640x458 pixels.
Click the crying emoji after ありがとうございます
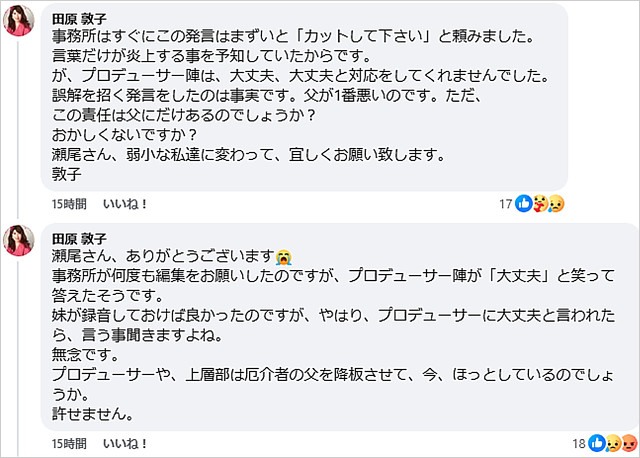[x=284, y=254]
